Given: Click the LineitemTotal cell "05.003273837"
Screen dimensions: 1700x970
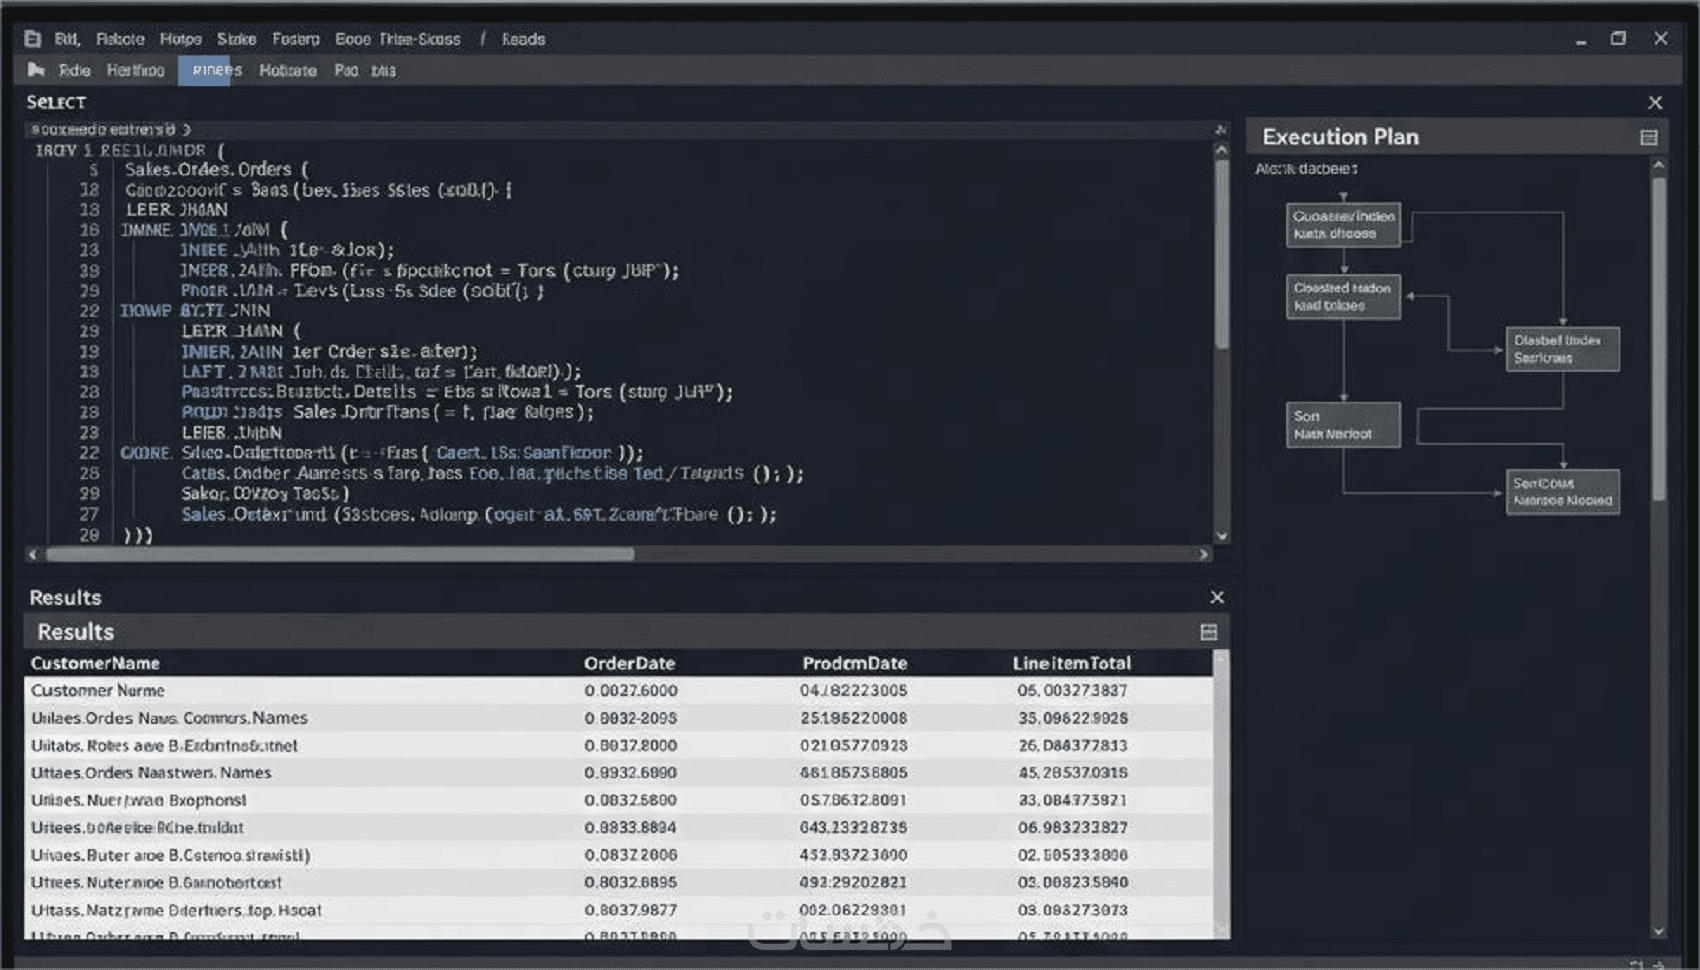Looking at the screenshot, I should tap(1072, 690).
